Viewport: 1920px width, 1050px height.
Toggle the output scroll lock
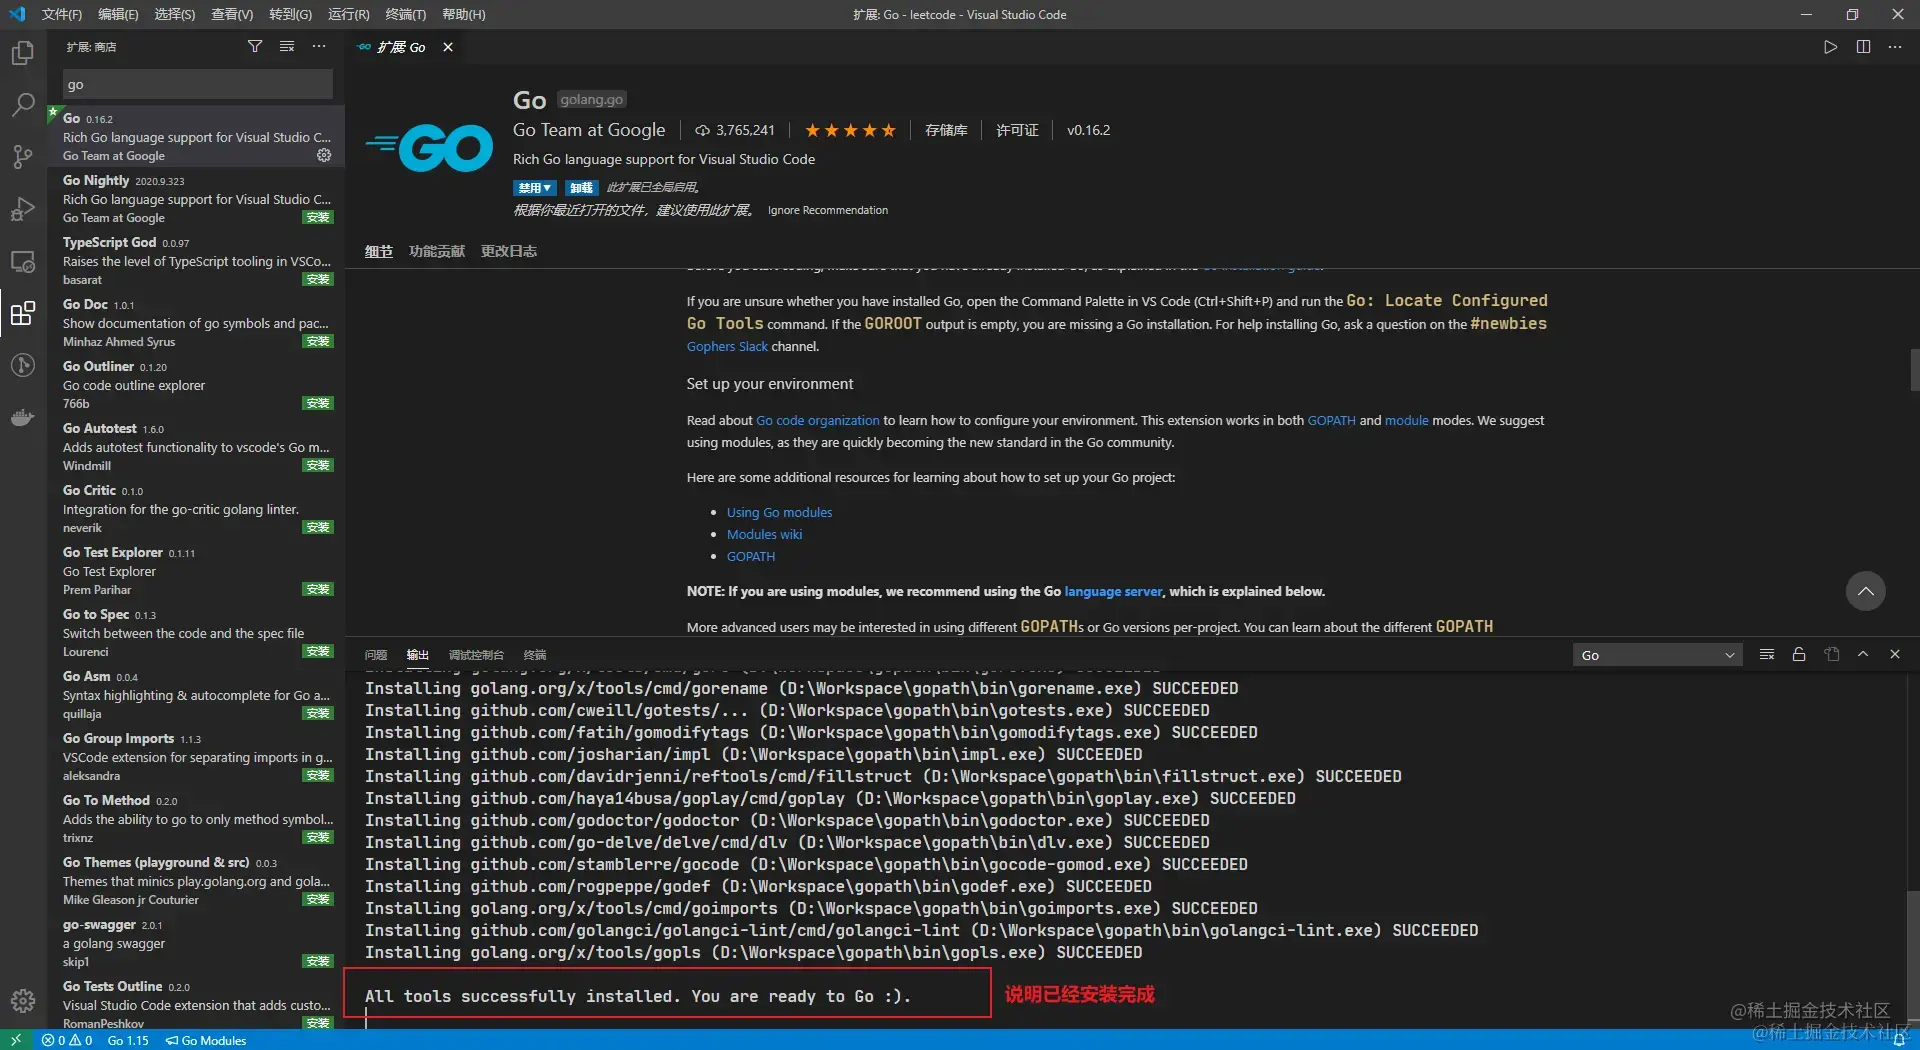[1799, 654]
